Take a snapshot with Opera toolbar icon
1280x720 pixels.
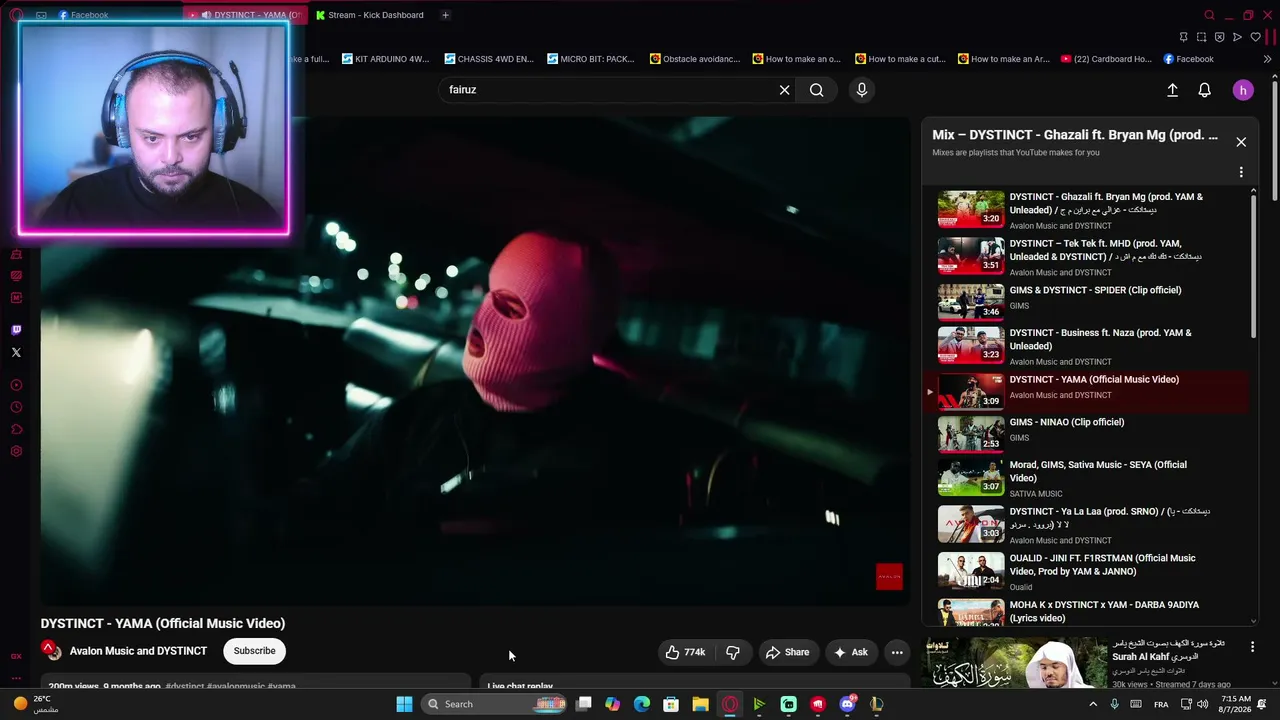coord(1201,37)
